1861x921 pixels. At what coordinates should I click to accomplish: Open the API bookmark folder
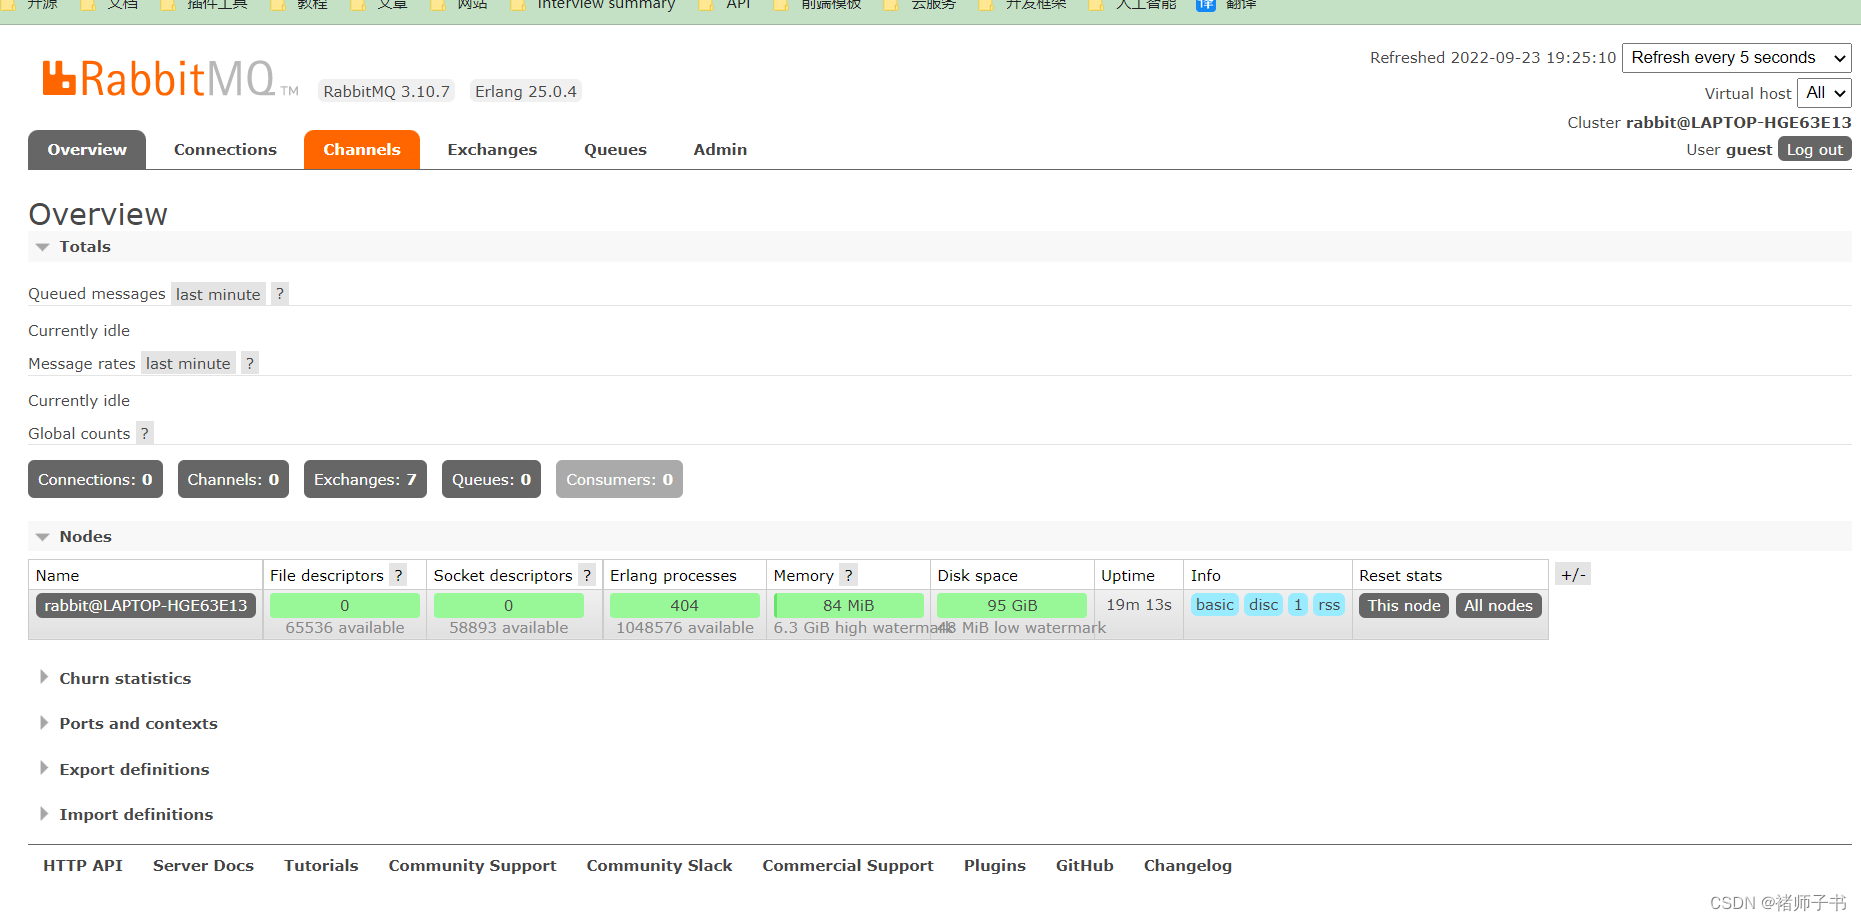(x=726, y=5)
